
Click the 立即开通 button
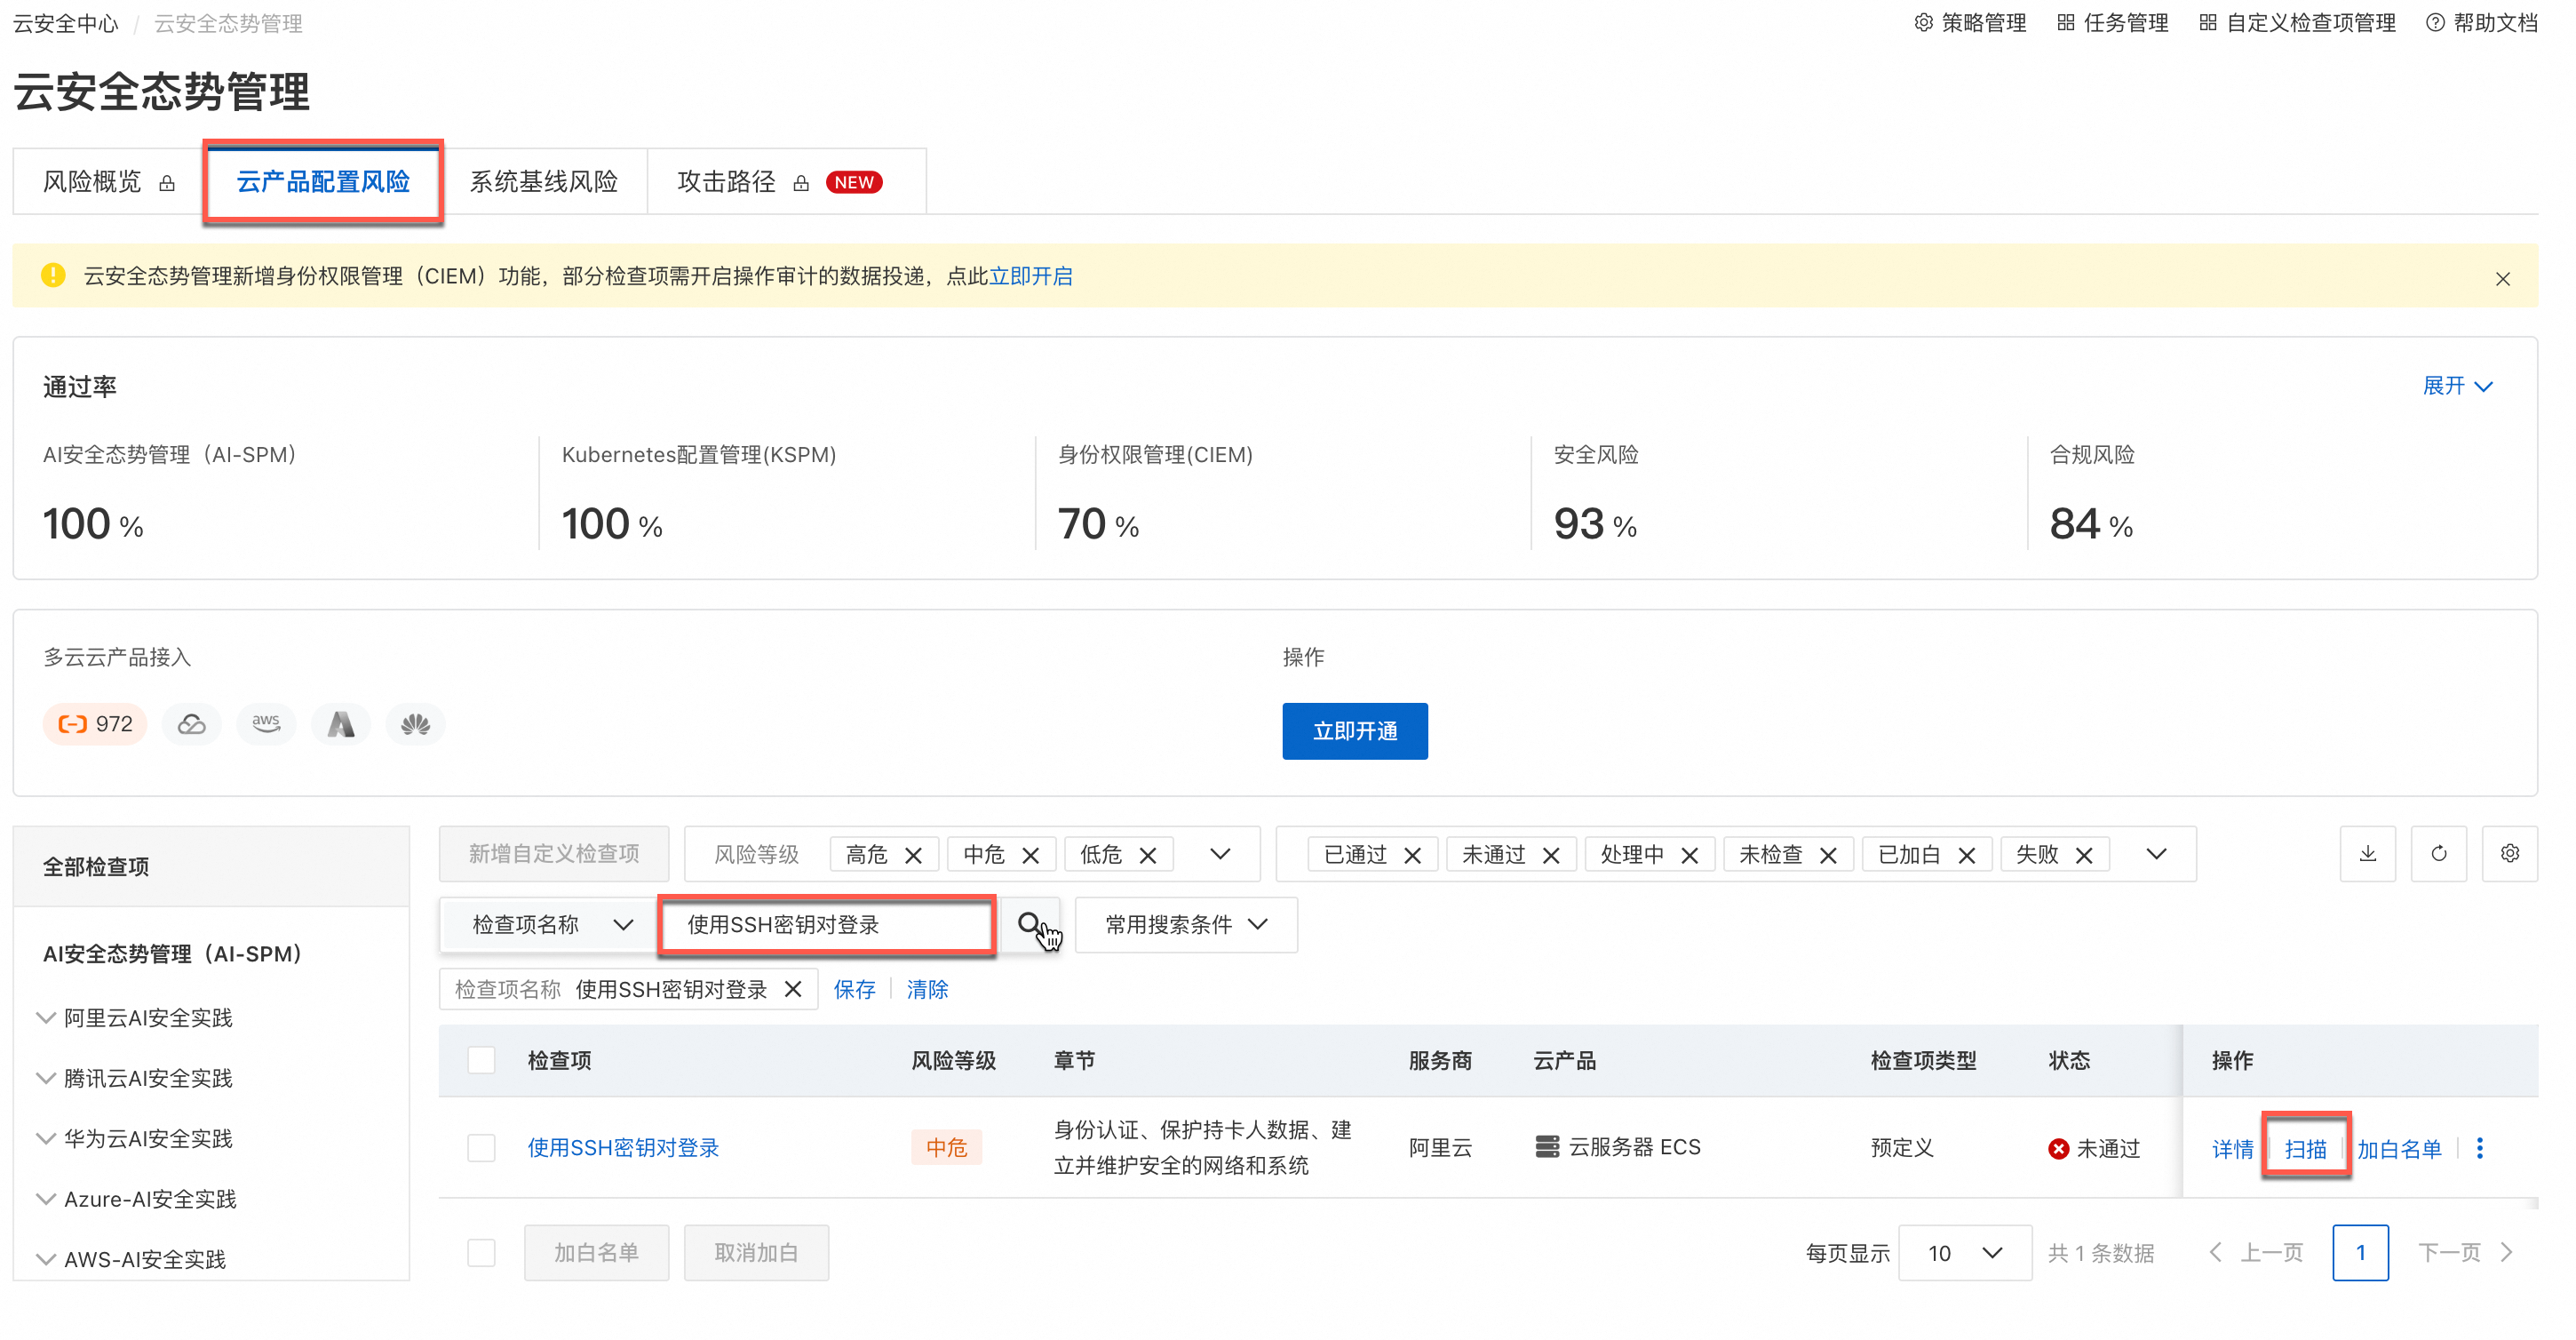tap(1354, 731)
